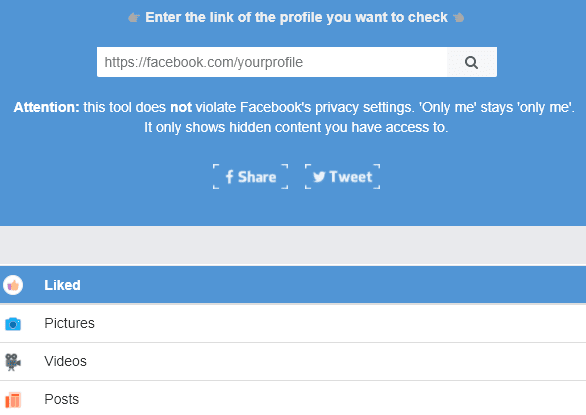Click the Tweet button text
586x415 pixels.
351,177
